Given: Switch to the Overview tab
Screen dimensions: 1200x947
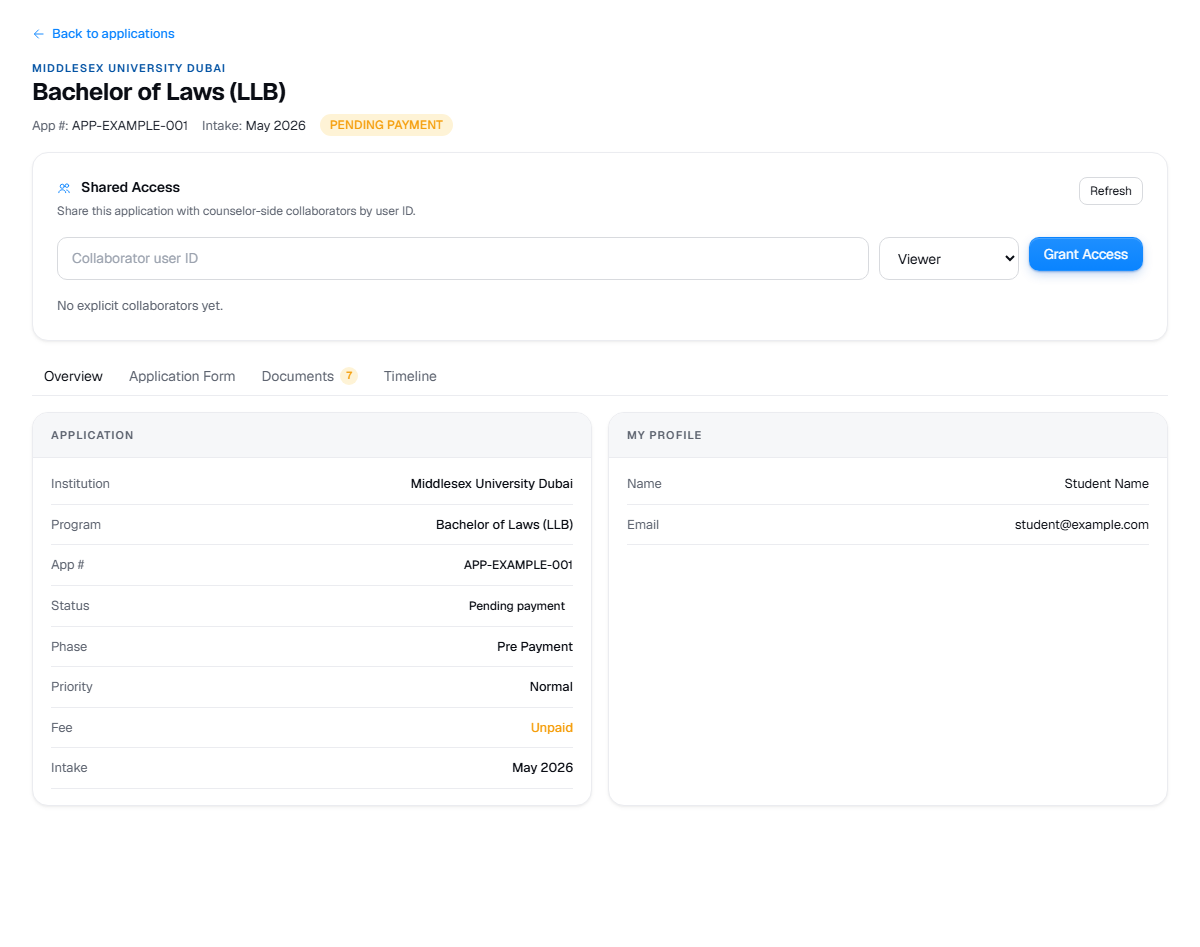Looking at the screenshot, I should [x=73, y=377].
